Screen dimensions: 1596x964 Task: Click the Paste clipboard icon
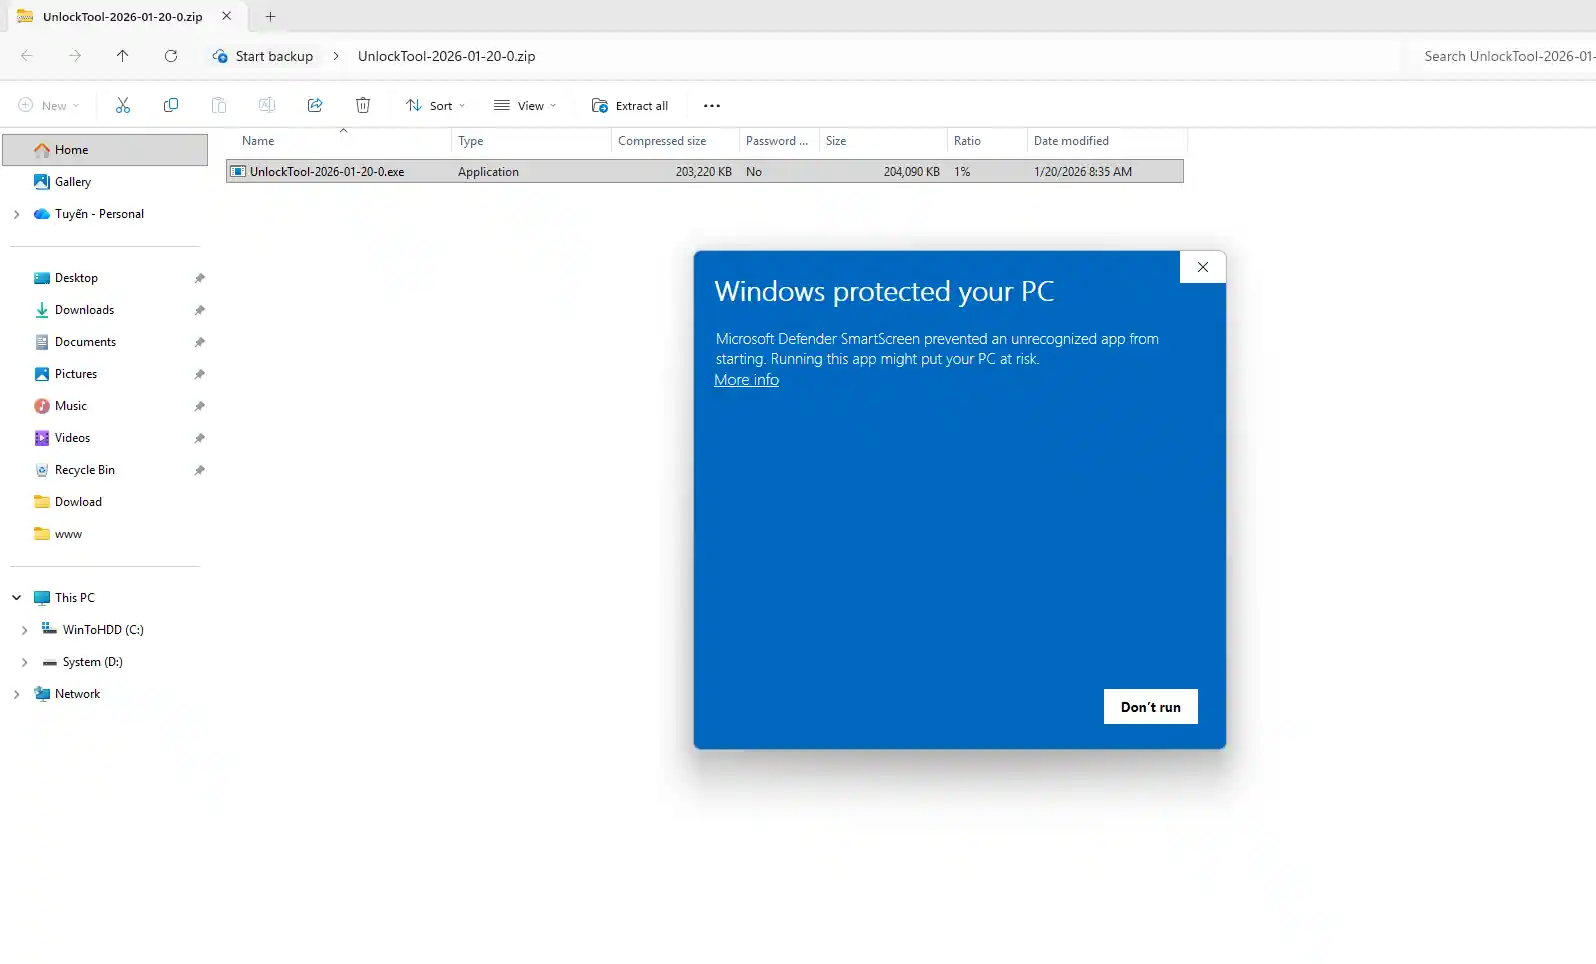tap(219, 106)
